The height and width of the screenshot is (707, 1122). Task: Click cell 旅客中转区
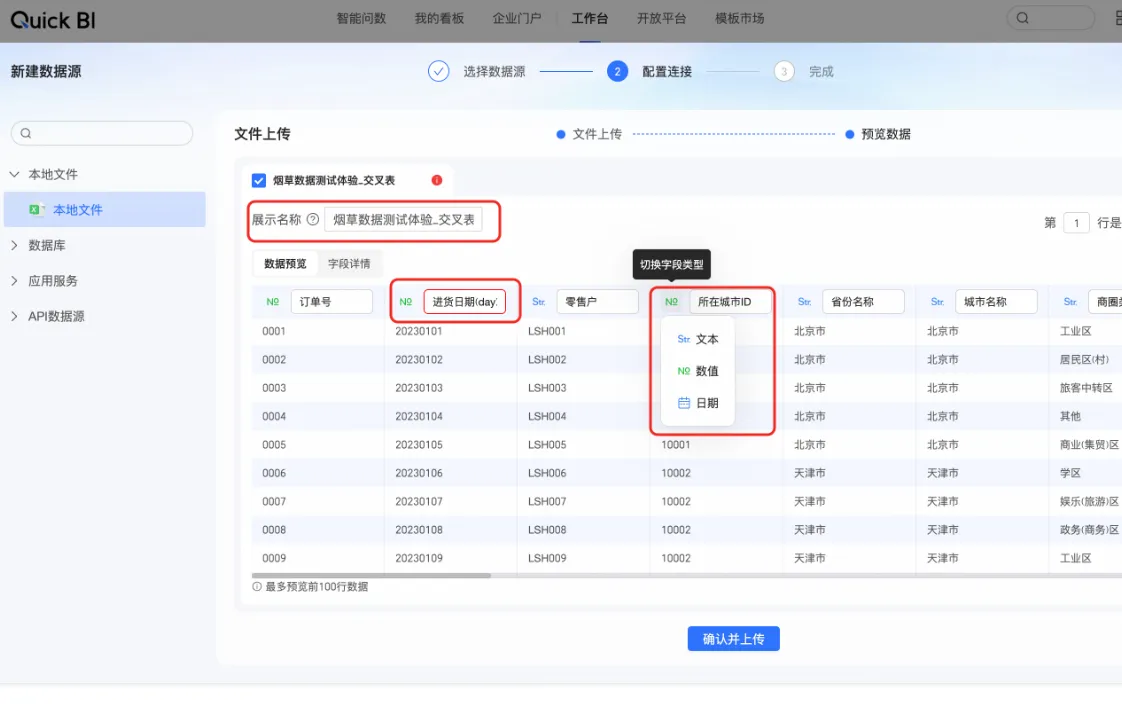click(x=1086, y=388)
